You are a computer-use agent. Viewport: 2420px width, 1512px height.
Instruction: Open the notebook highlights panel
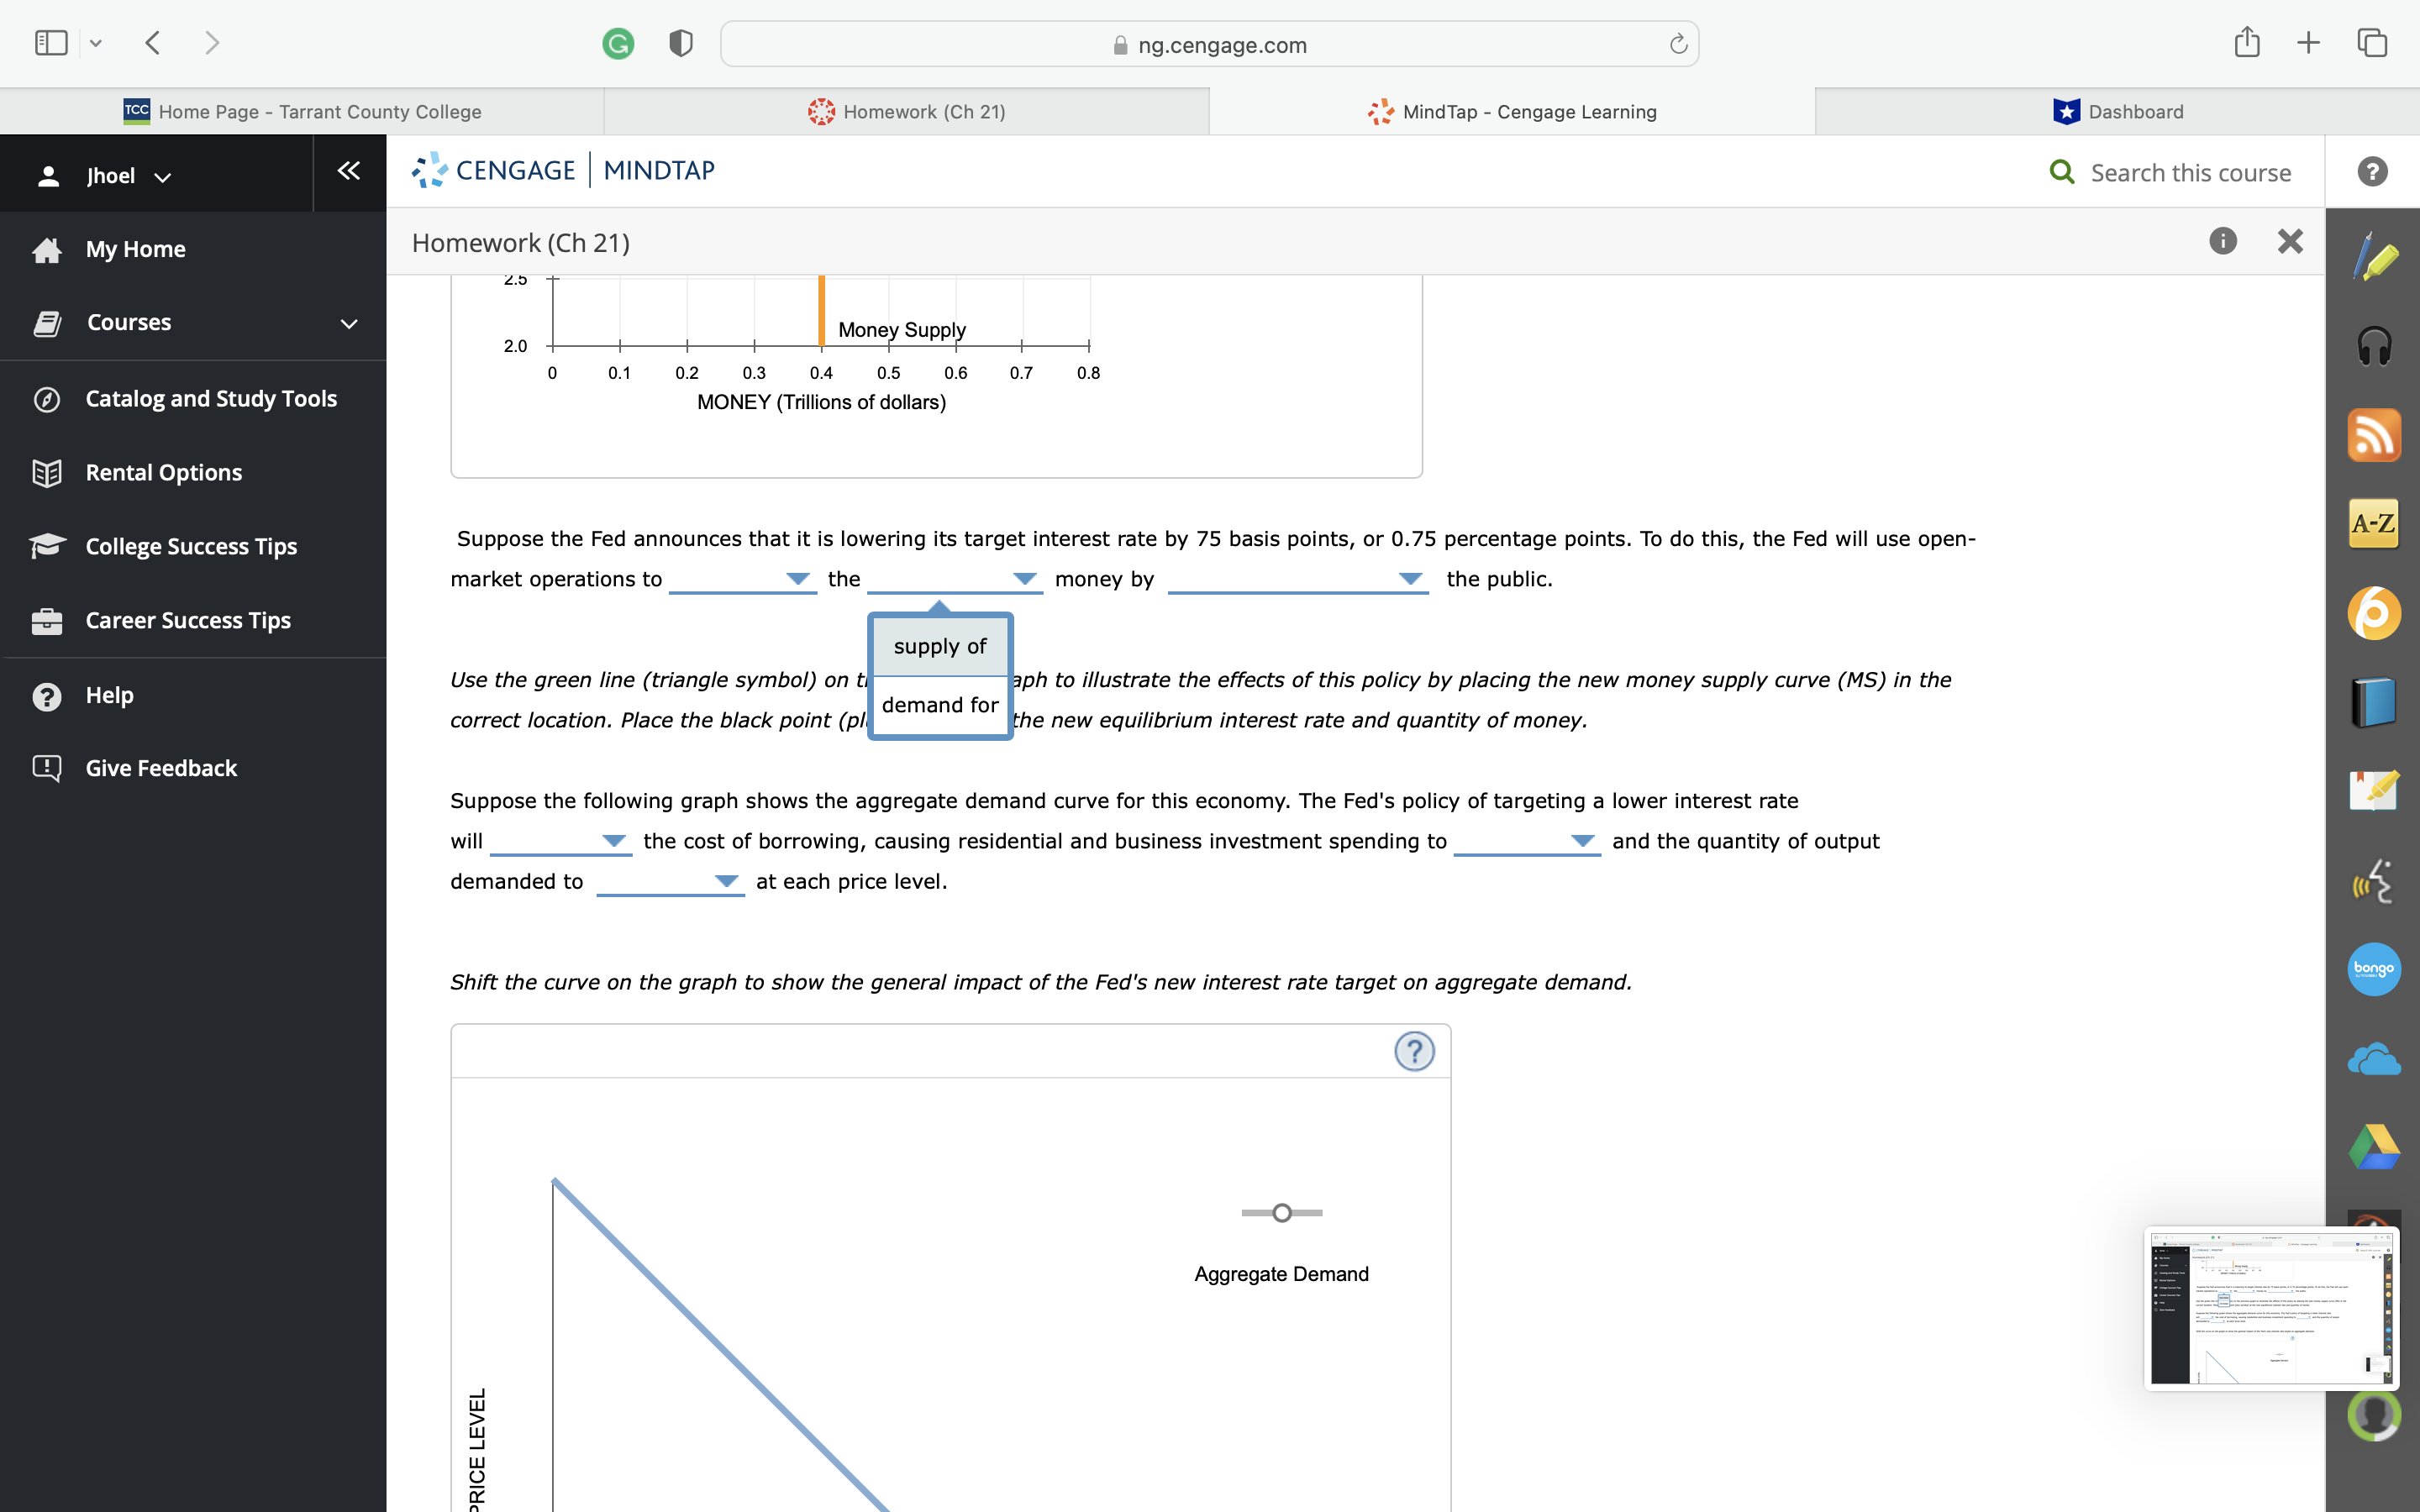pyautogui.click(x=2375, y=790)
